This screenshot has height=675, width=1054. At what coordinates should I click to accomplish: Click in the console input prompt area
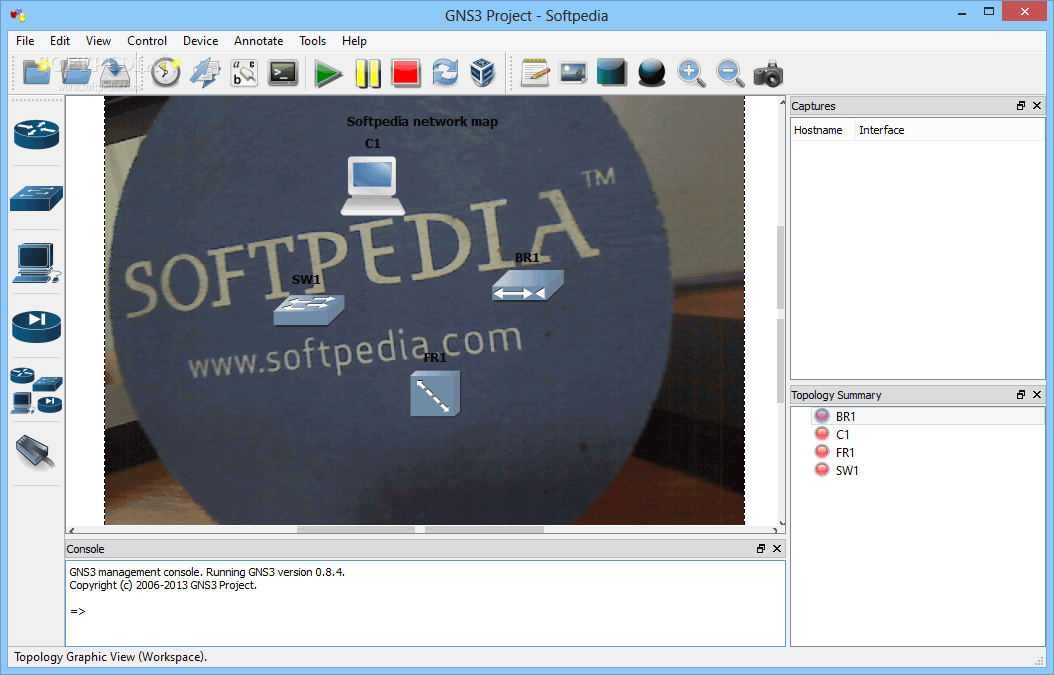click(x=425, y=611)
